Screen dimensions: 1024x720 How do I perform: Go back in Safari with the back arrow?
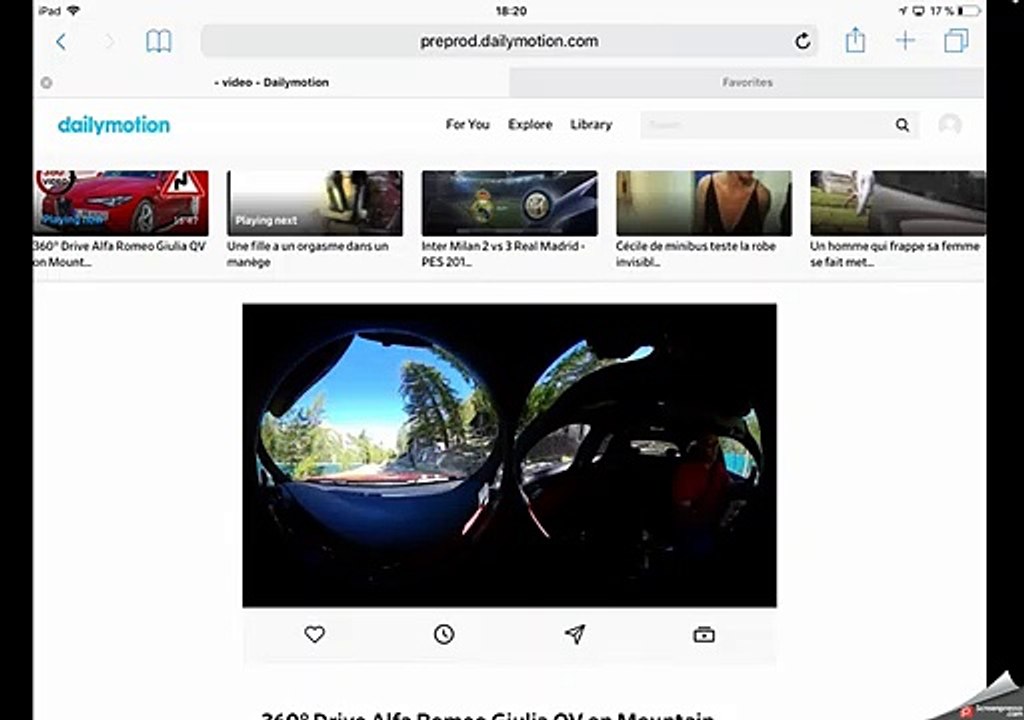pos(61,42)
